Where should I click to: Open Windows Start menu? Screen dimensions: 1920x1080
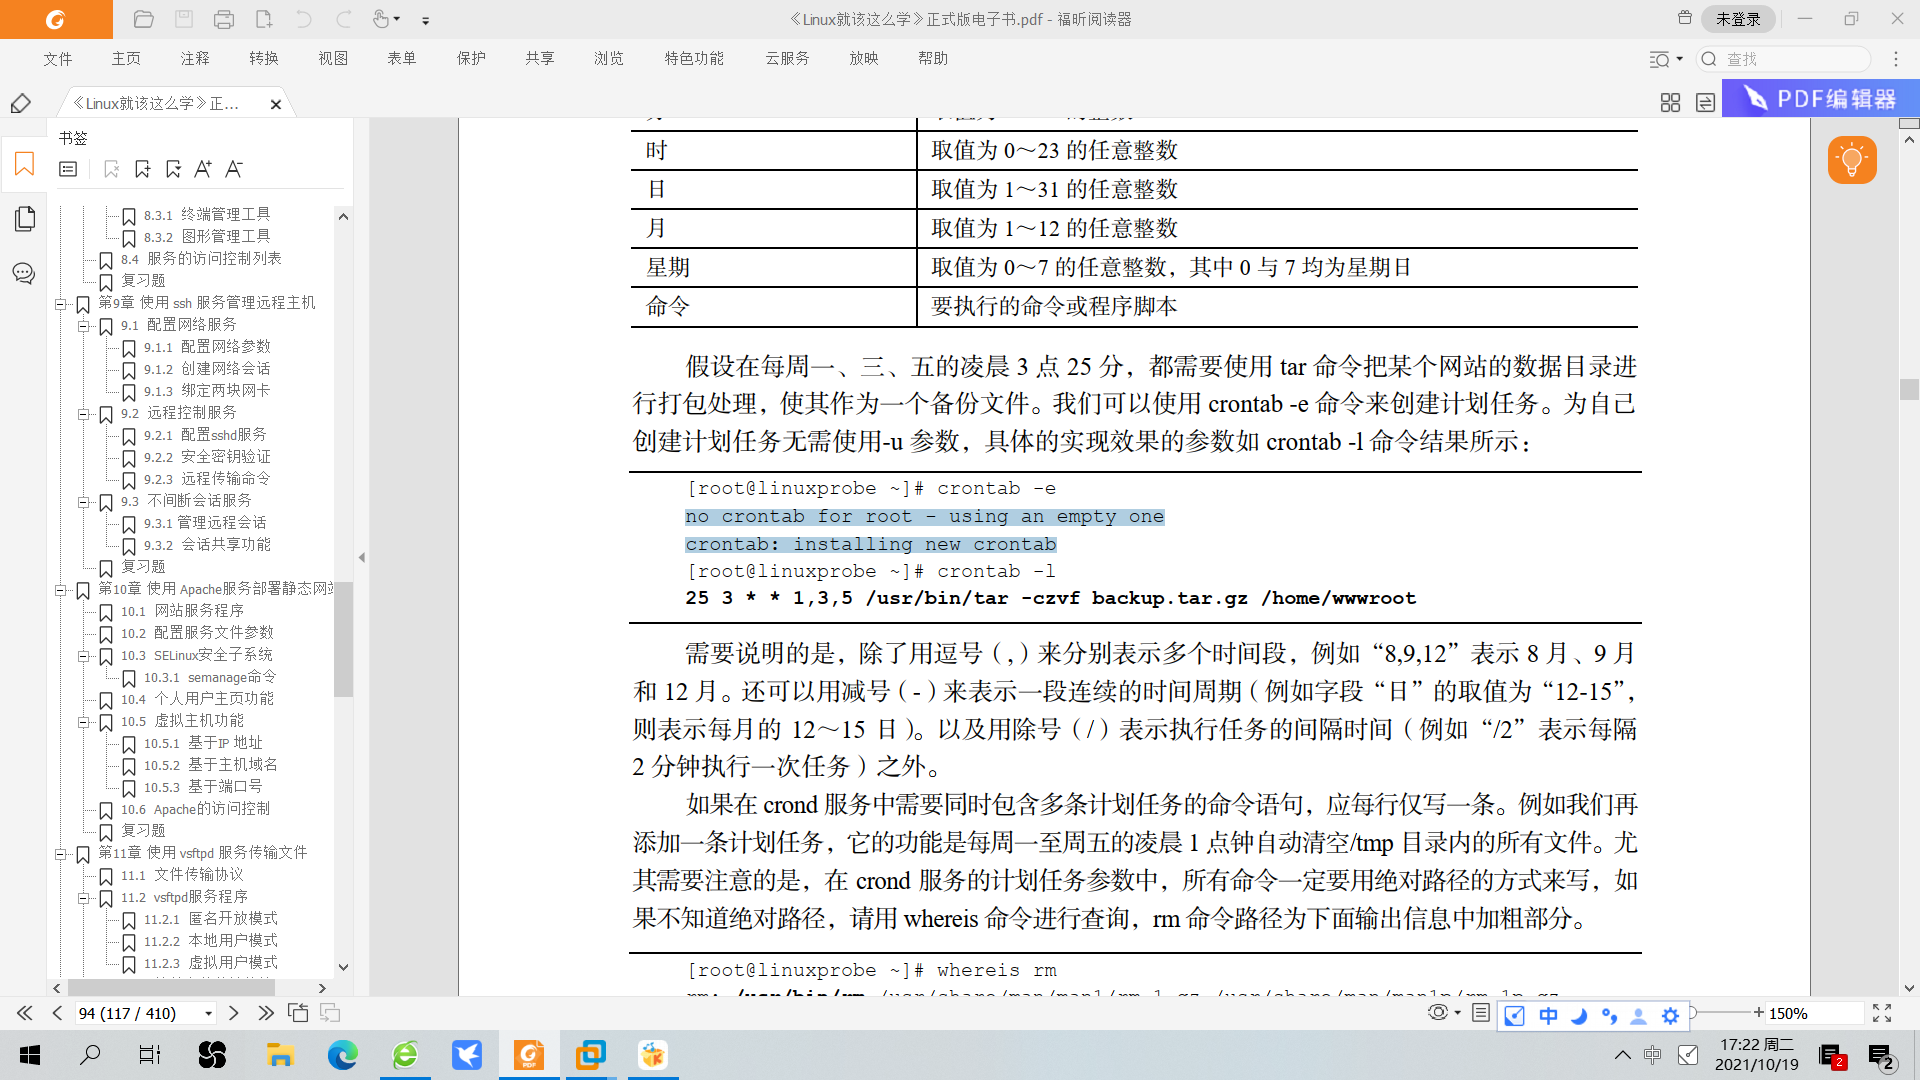click(30, 1055)
